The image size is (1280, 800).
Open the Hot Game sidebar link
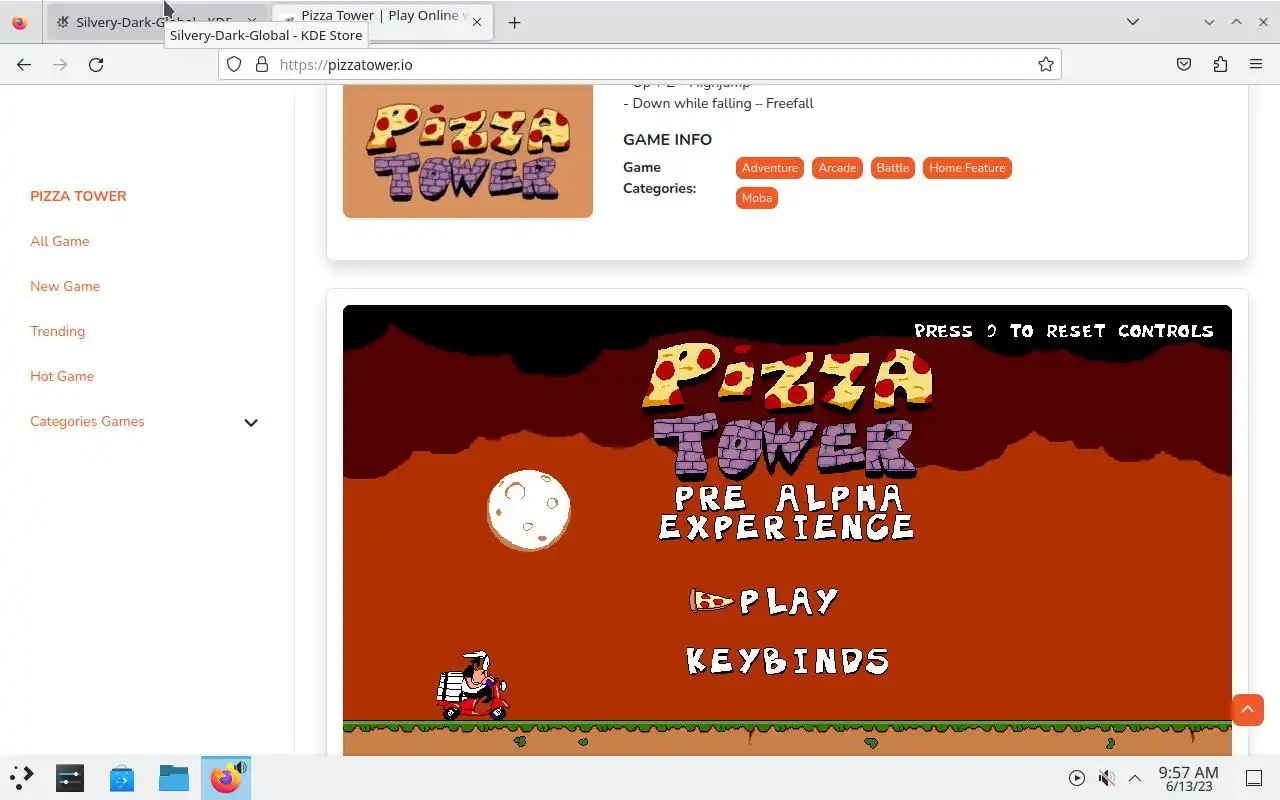tap(62, 376)
